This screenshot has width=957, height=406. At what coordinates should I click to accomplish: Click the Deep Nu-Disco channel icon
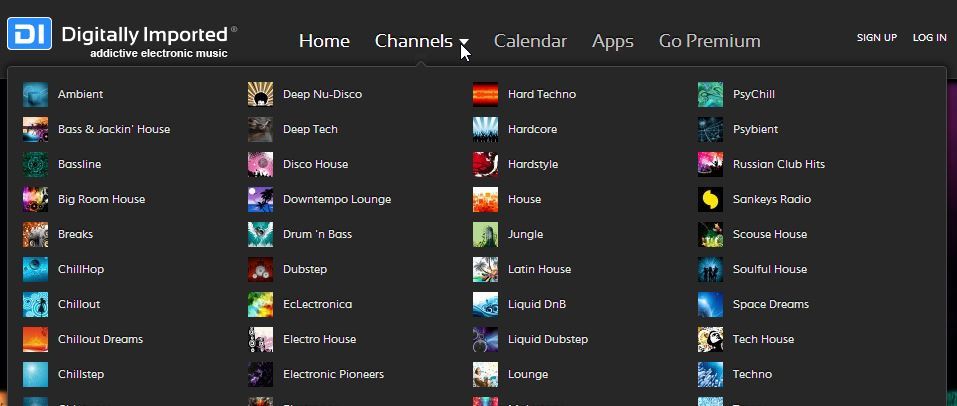coord(261,95)
